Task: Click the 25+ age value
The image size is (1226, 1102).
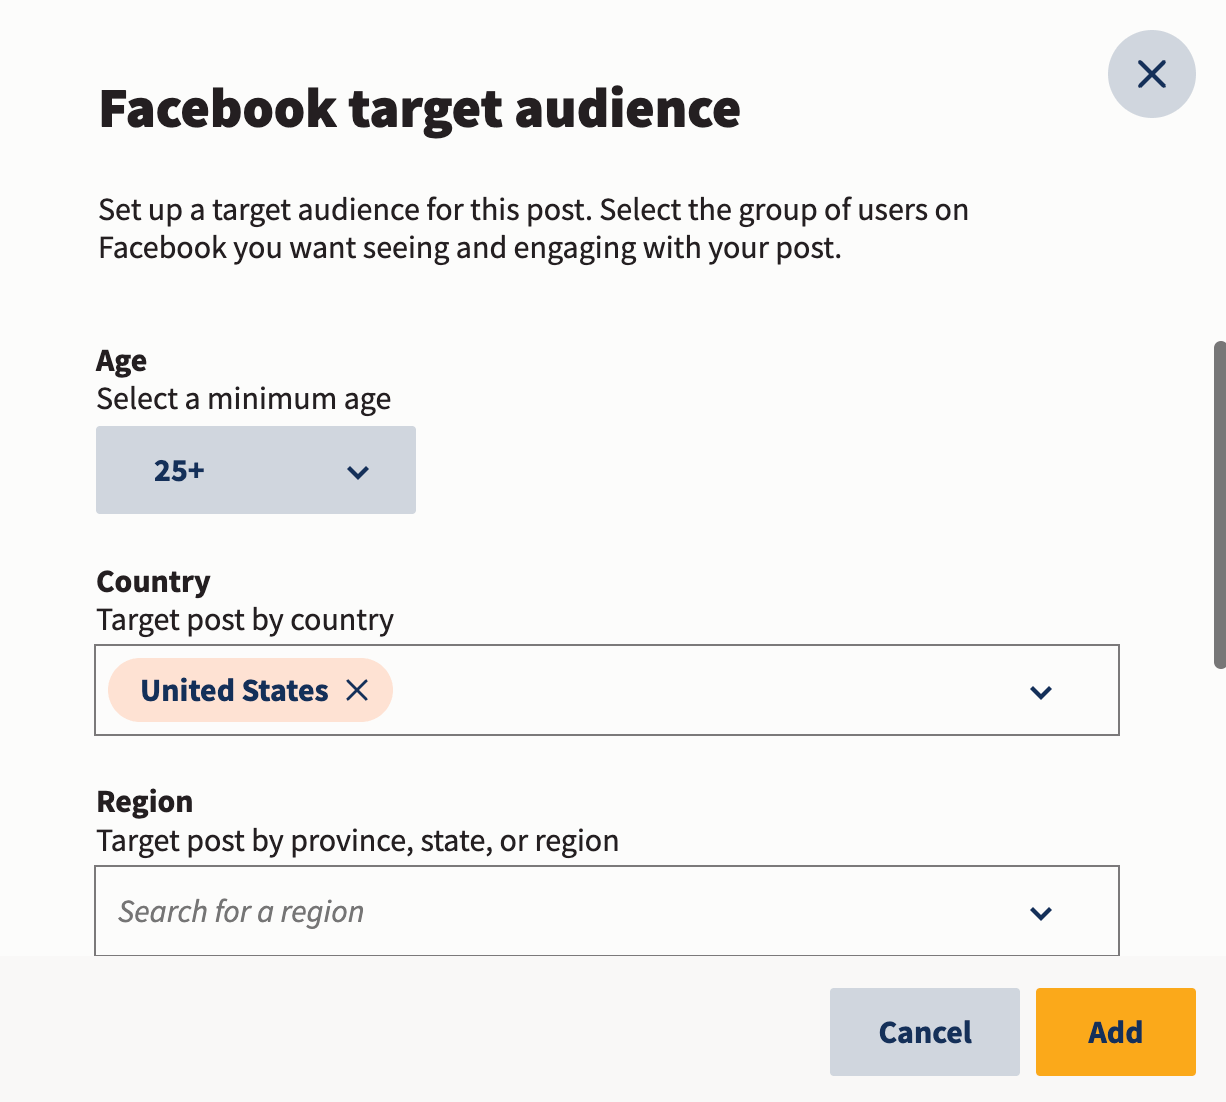Action: coord(176,470)
